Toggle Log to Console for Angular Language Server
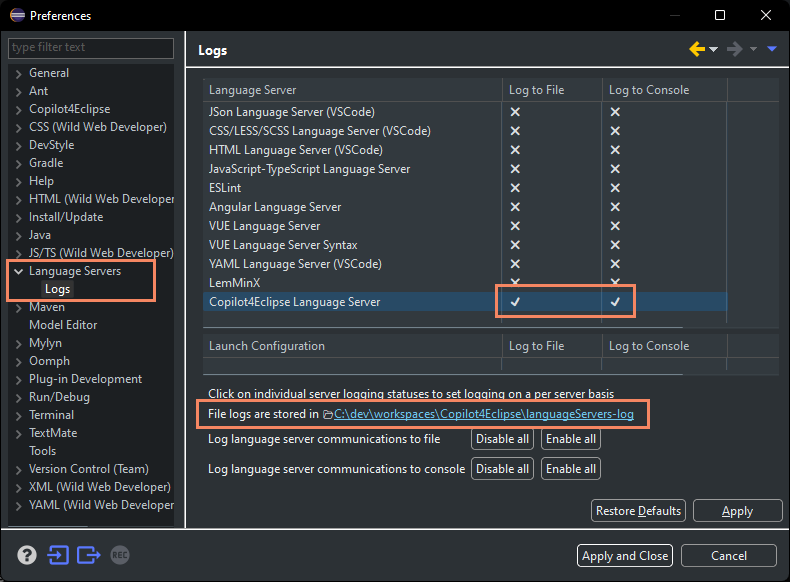 [615, 207]
